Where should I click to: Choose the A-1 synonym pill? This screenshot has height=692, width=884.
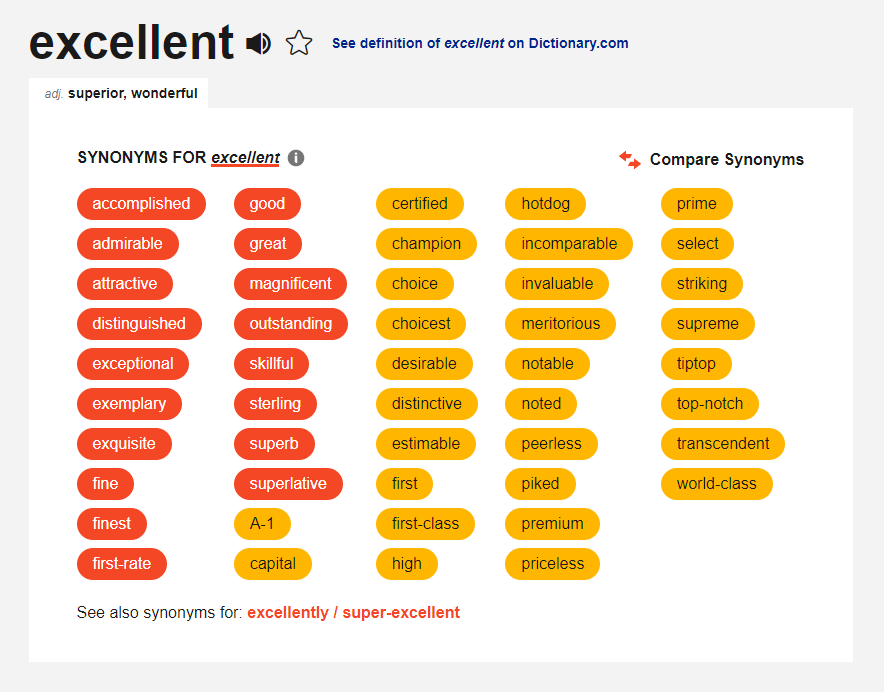click(x=262, y=524)
